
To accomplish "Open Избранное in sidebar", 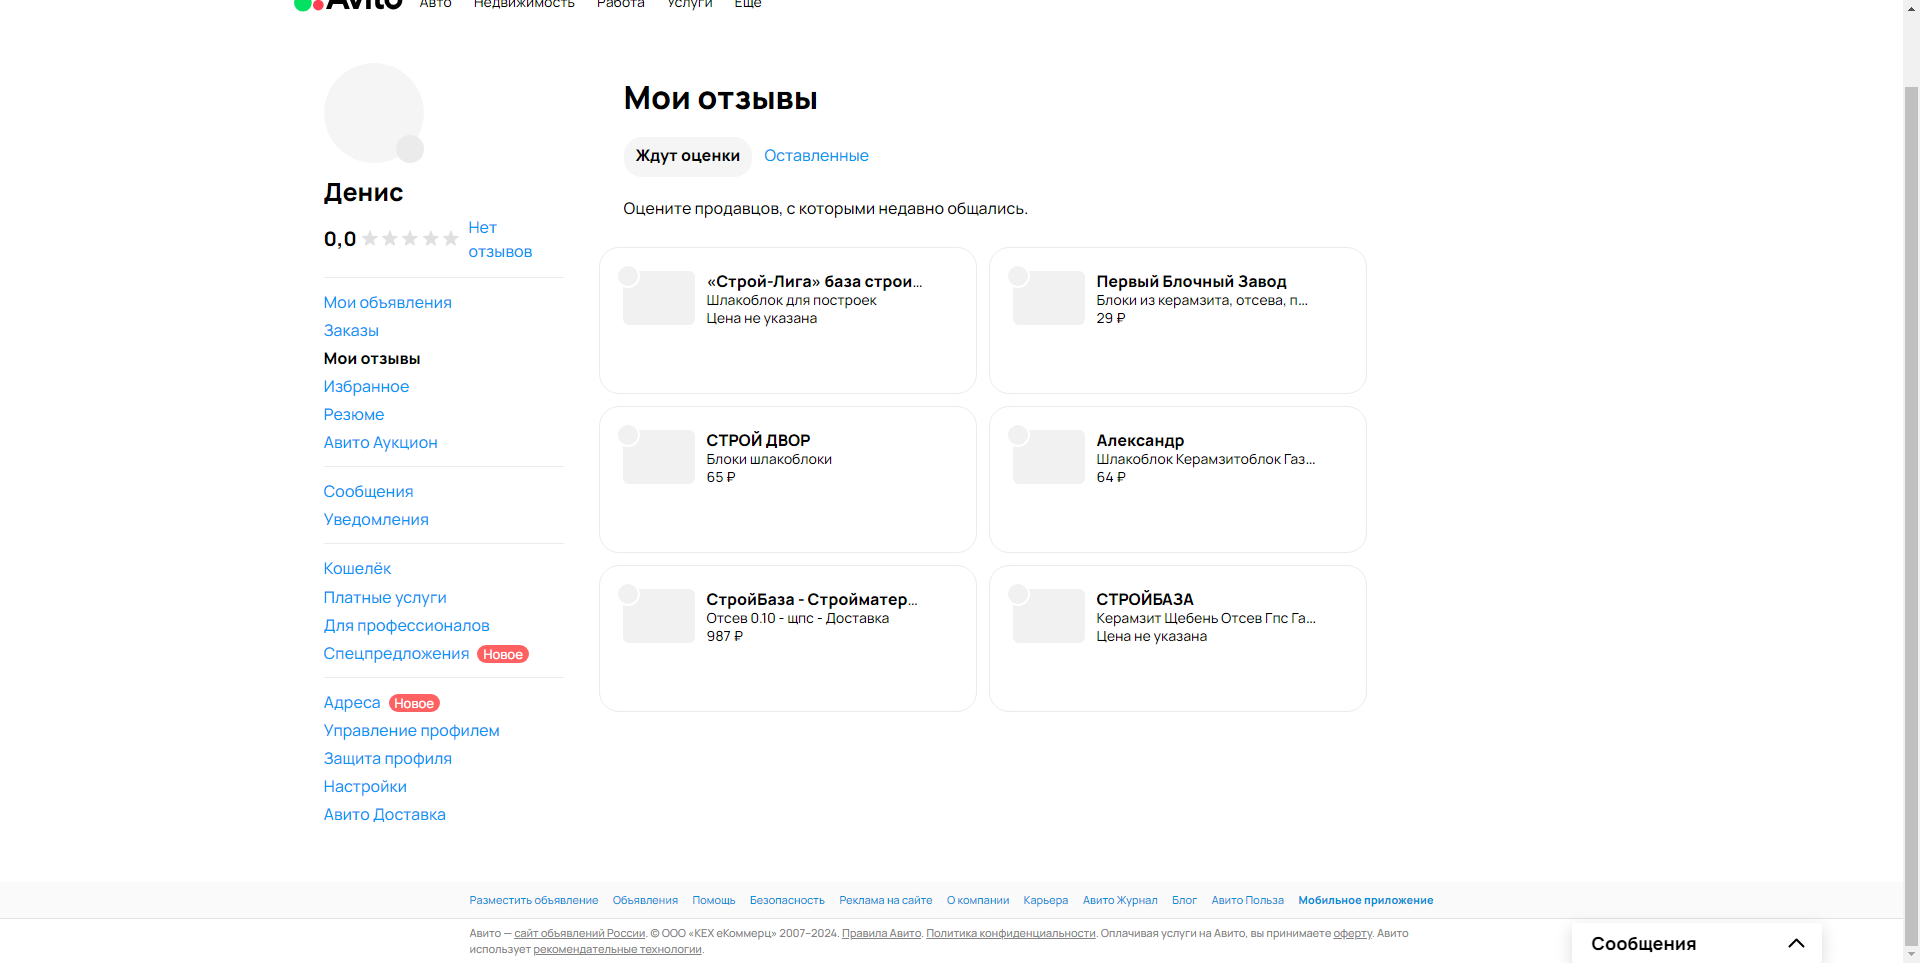I will coord(366,387).
